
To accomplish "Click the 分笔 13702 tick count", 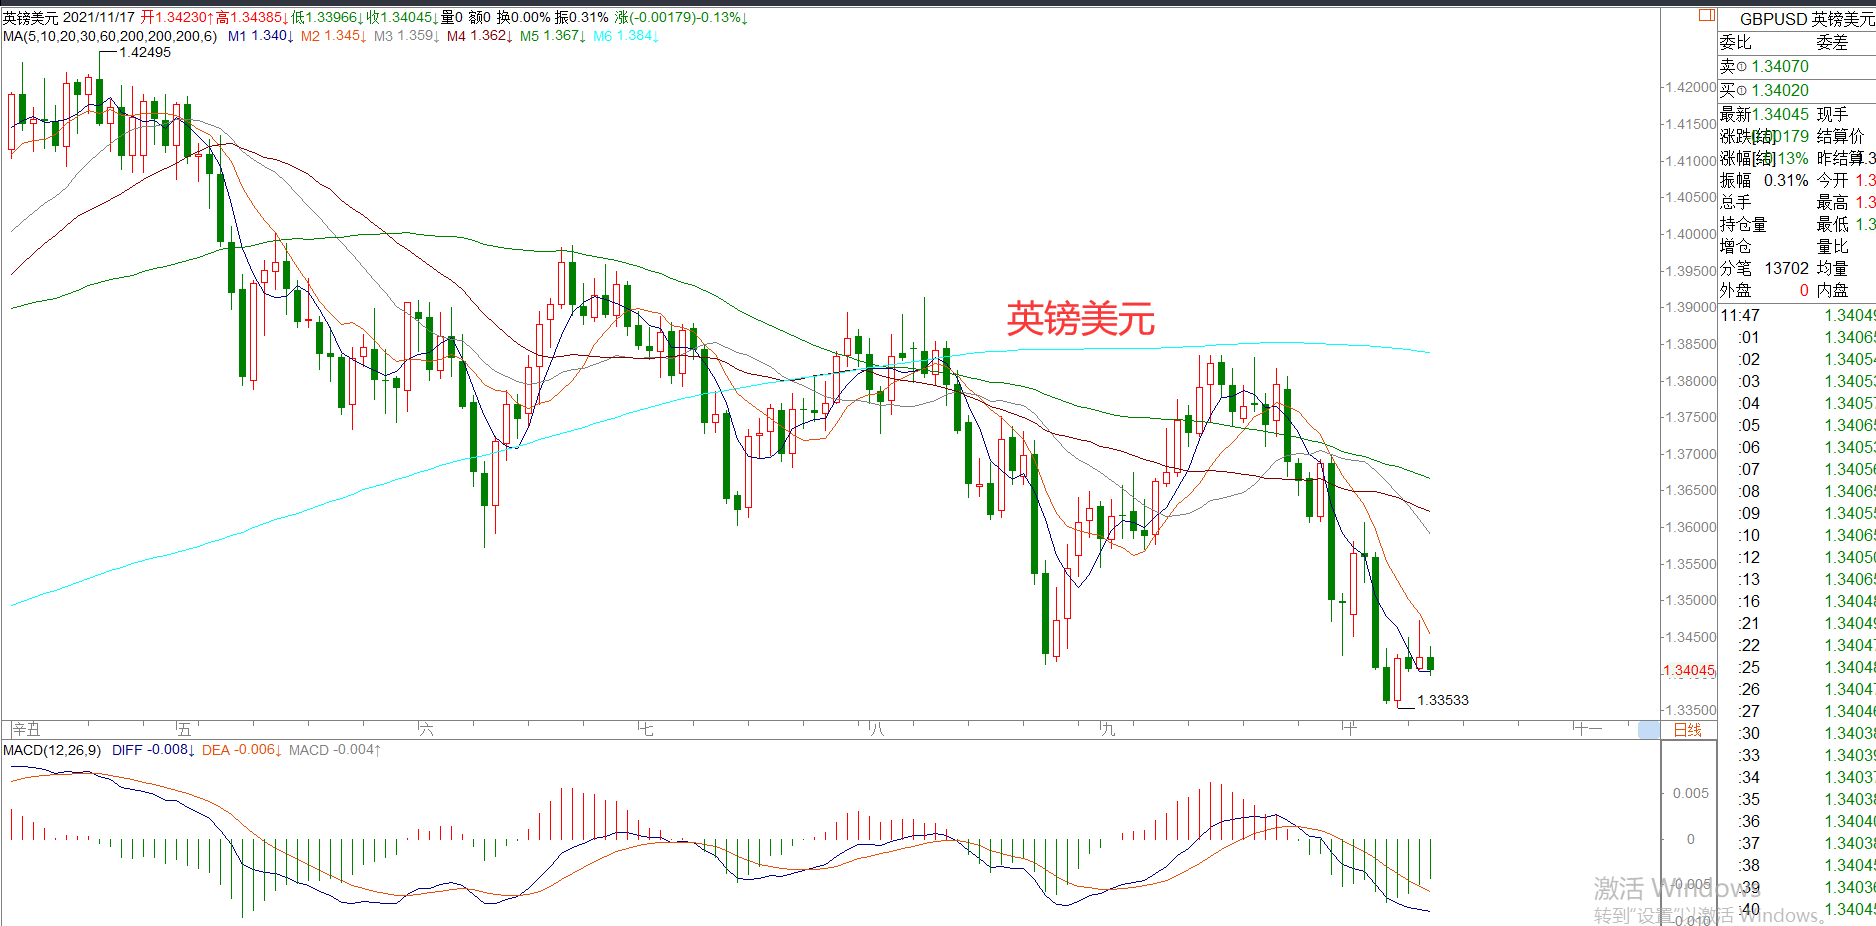I will click(1764, 268).
